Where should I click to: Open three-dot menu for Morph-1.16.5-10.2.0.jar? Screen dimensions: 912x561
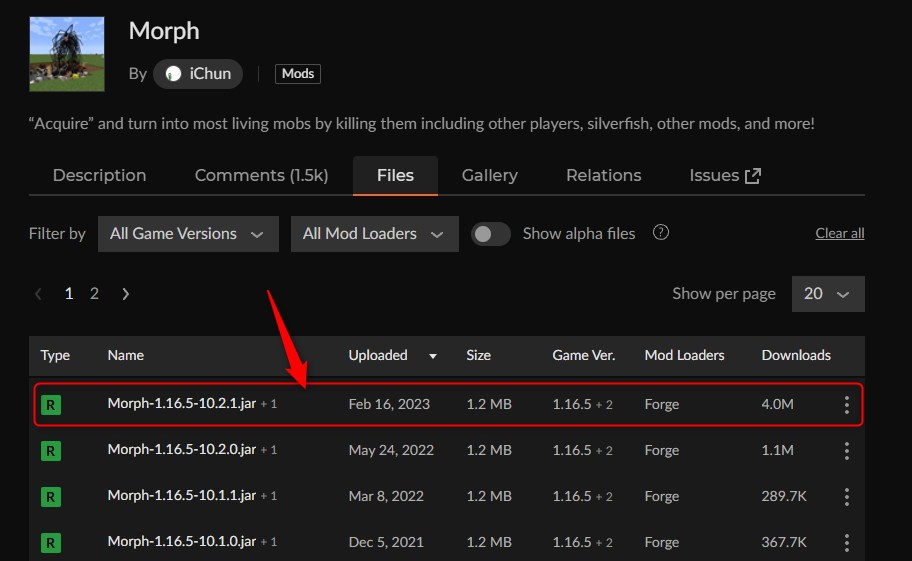point(846,451)
